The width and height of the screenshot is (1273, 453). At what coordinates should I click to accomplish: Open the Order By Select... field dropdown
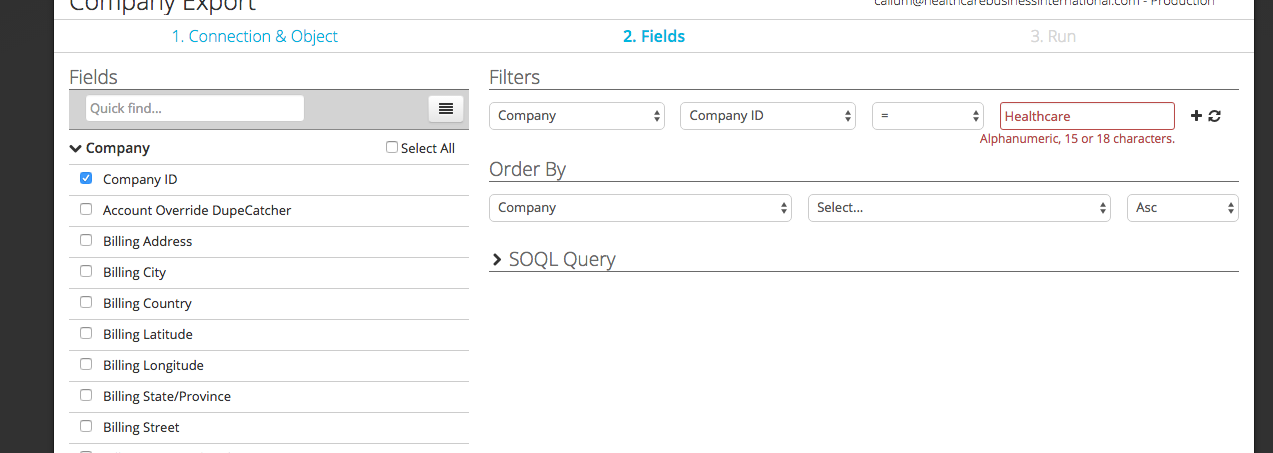(959, 208)
